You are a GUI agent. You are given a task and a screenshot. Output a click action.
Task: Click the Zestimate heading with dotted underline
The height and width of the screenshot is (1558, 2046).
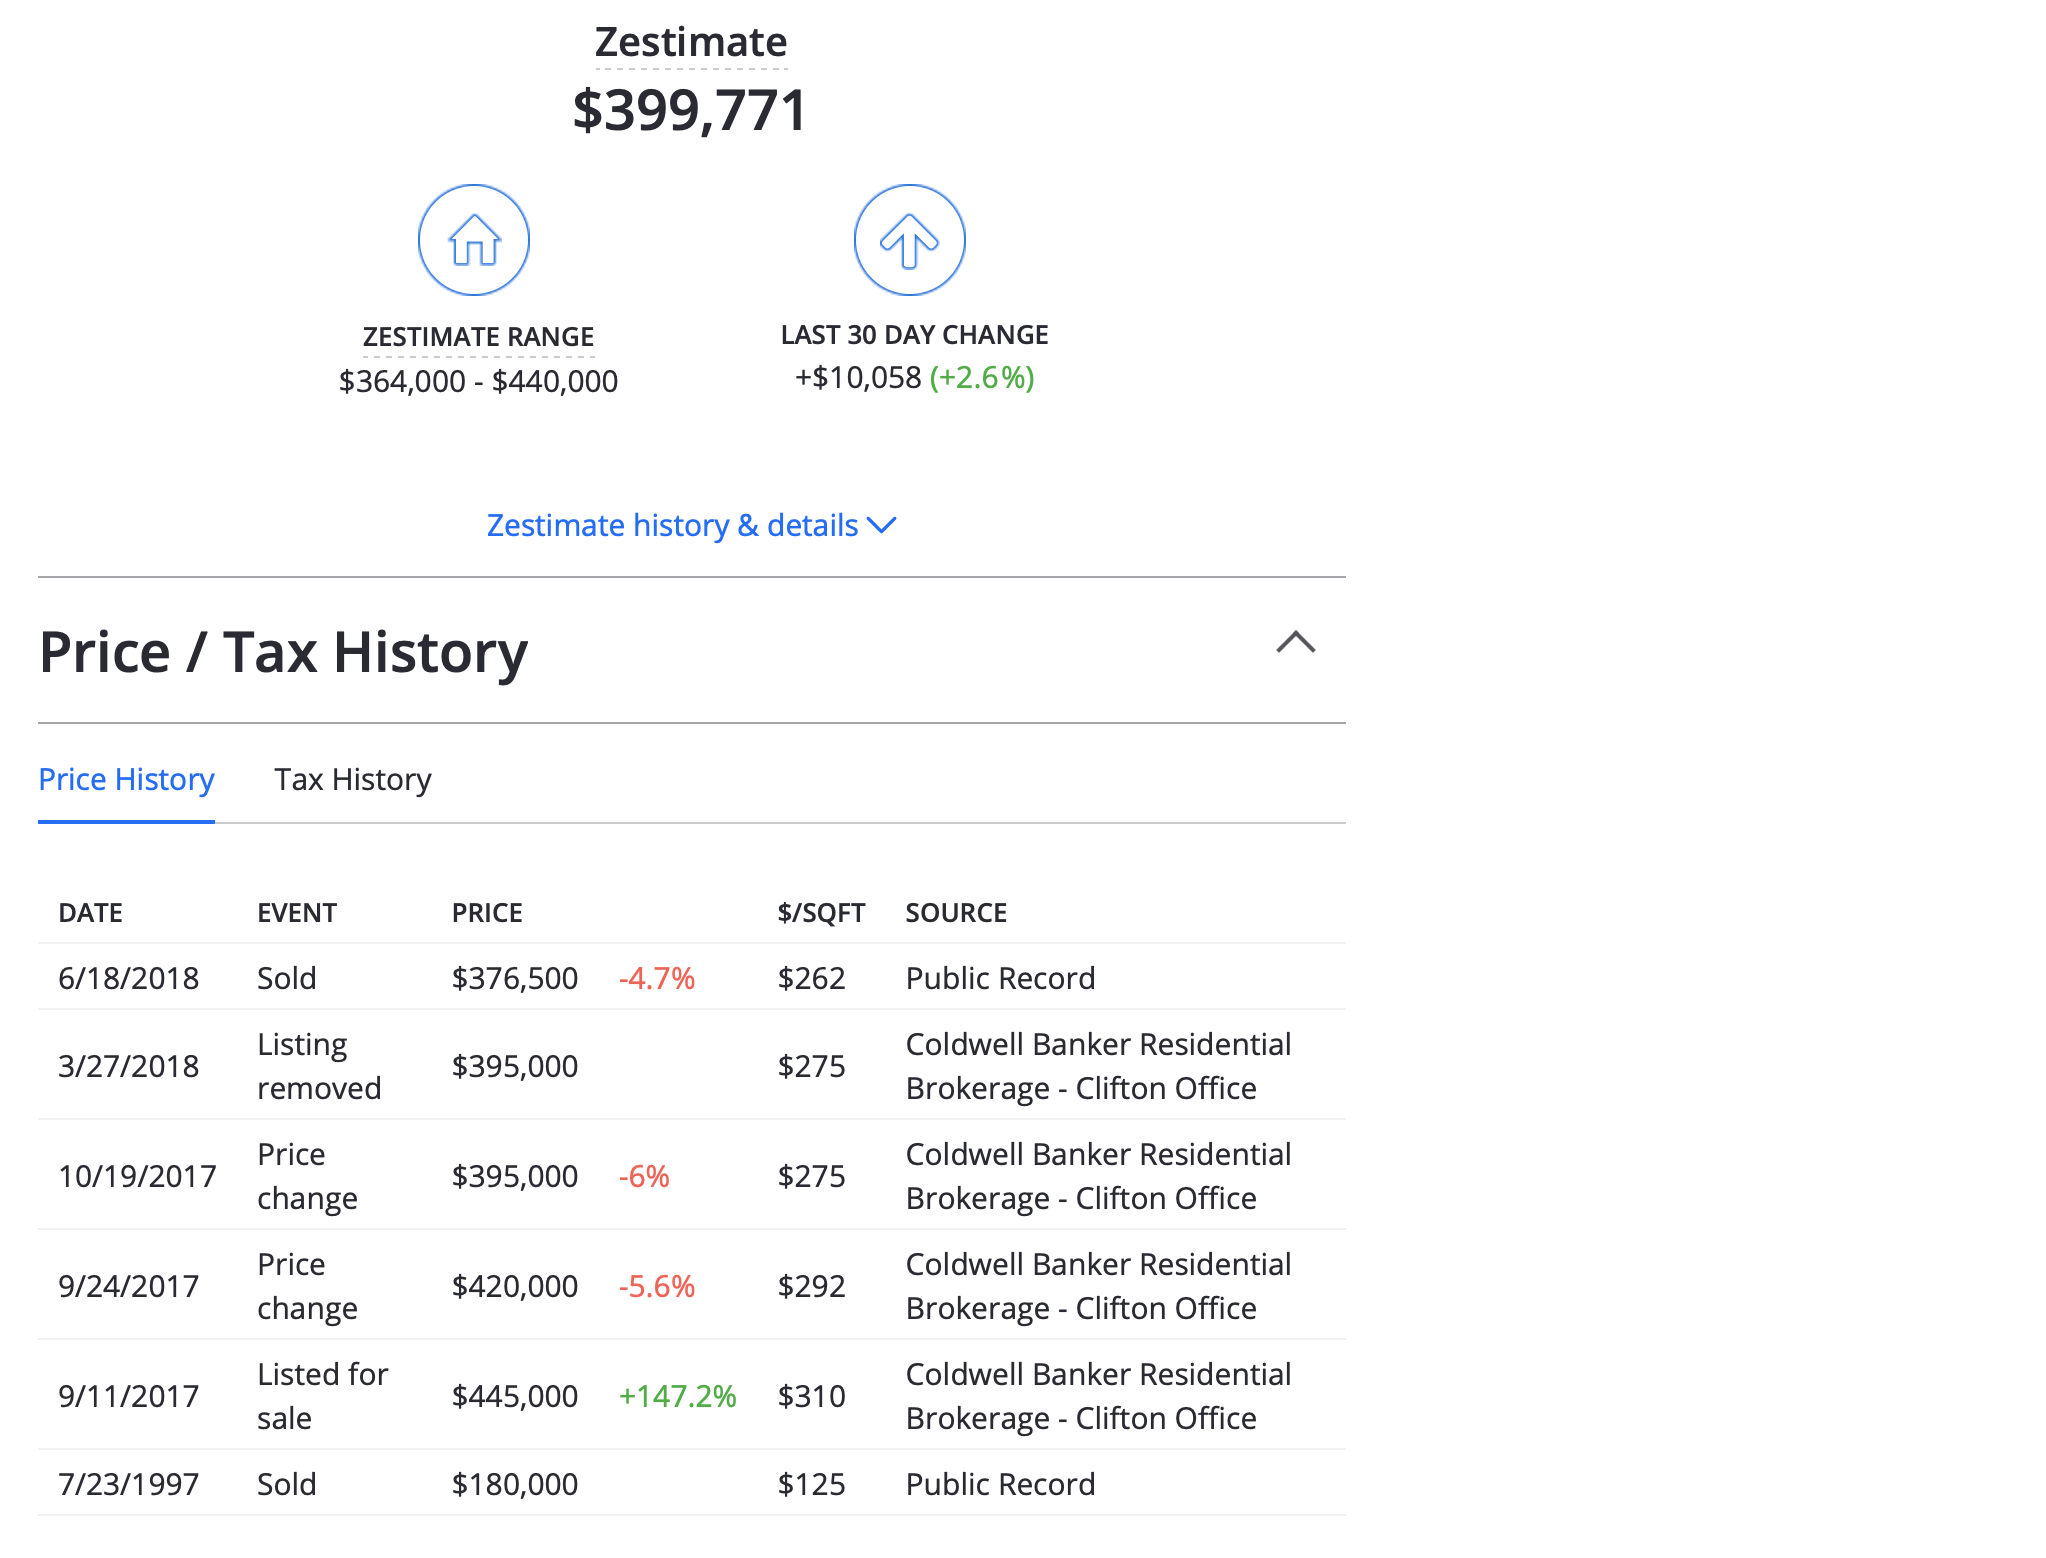[690, 43]
